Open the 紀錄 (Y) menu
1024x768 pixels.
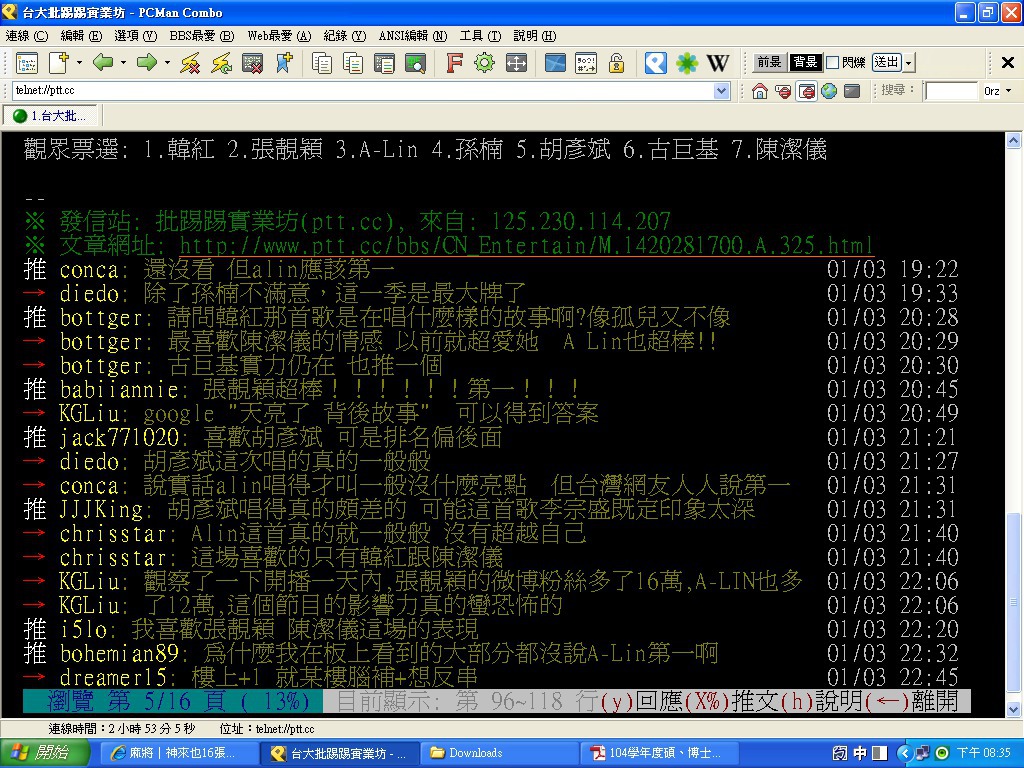(x=345, y=36)
